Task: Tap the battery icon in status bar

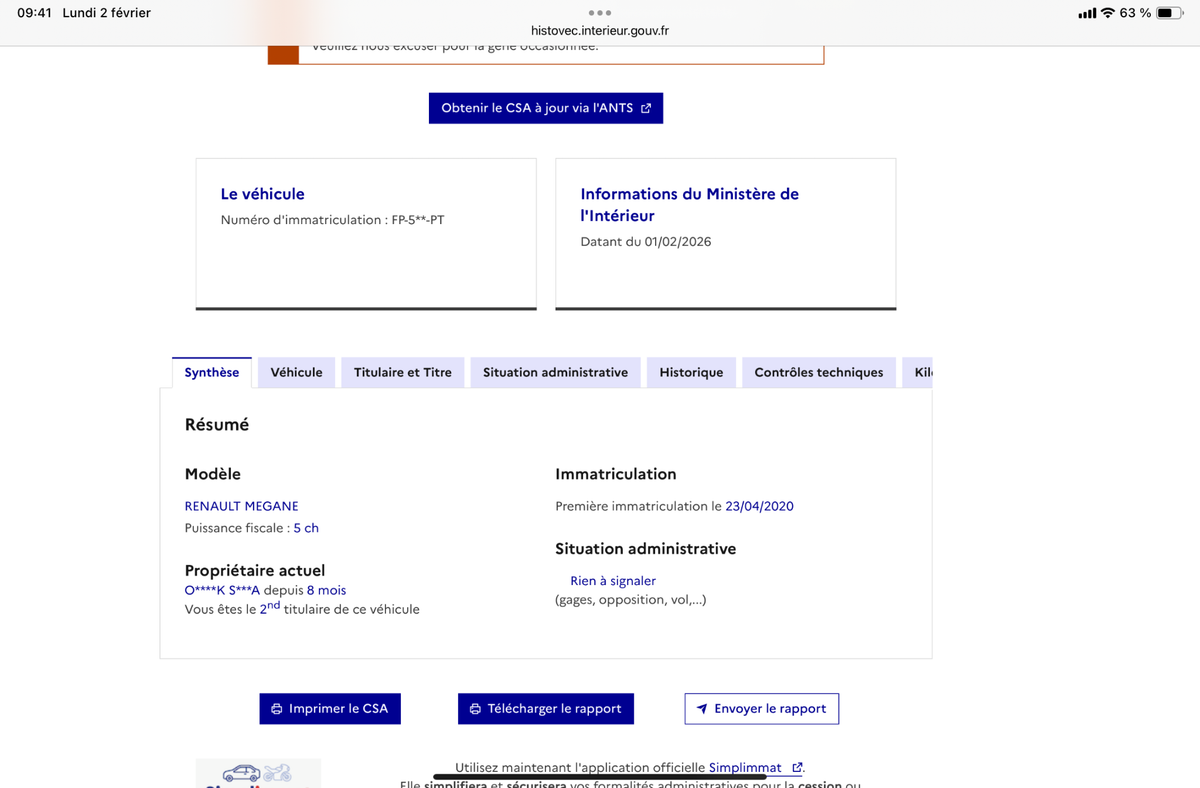Action: pyautogui.click(x=1170, y=13)
